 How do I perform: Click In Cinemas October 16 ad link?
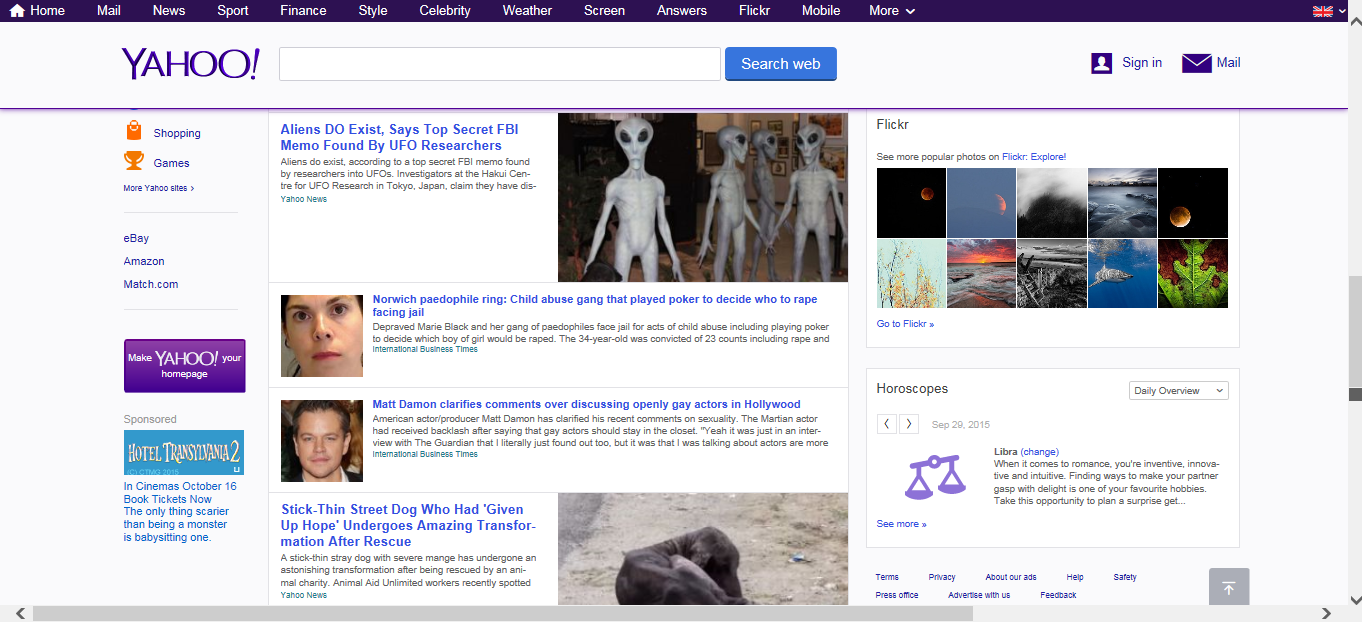pos(180,486)
